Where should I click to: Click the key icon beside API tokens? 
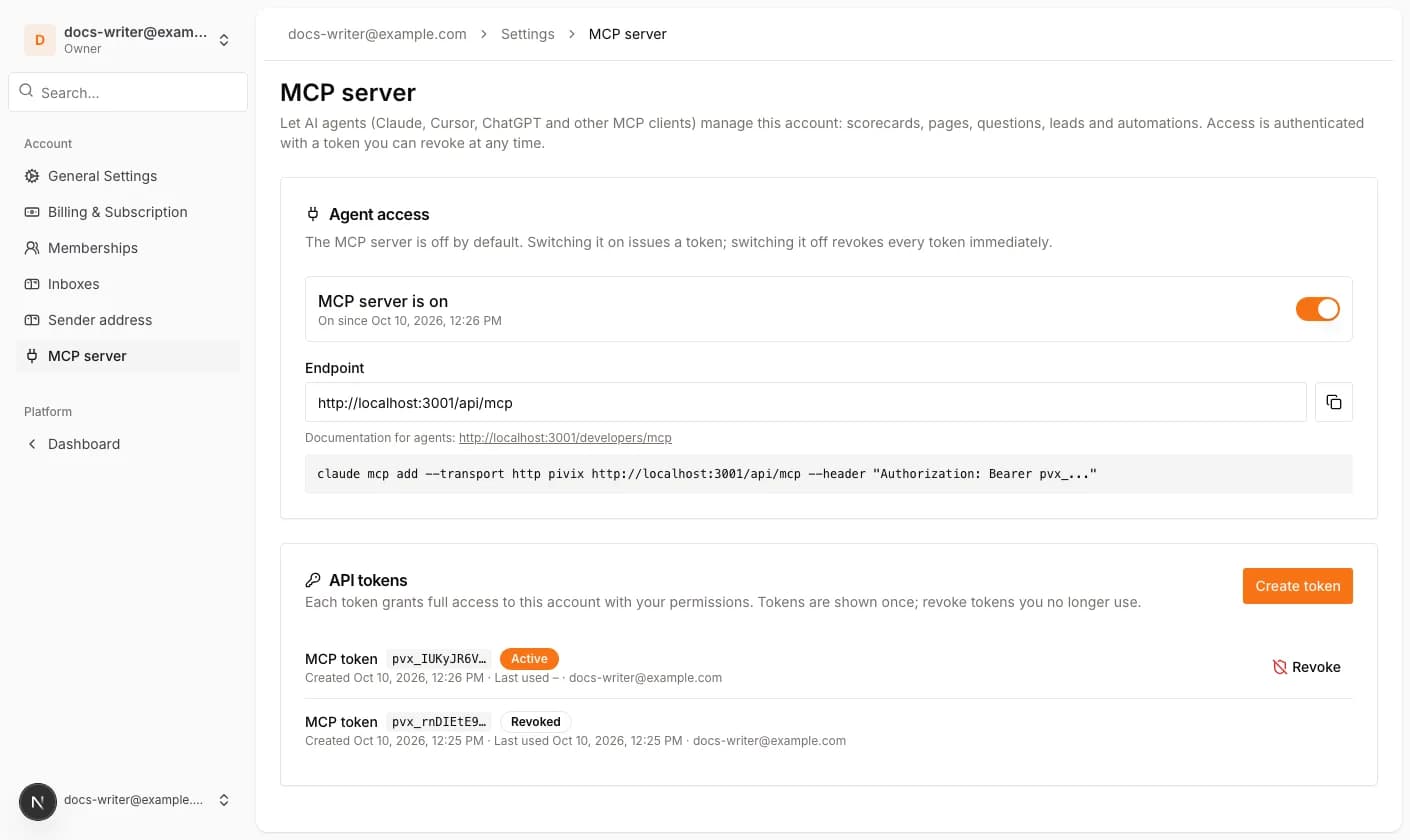pos(313,580)
